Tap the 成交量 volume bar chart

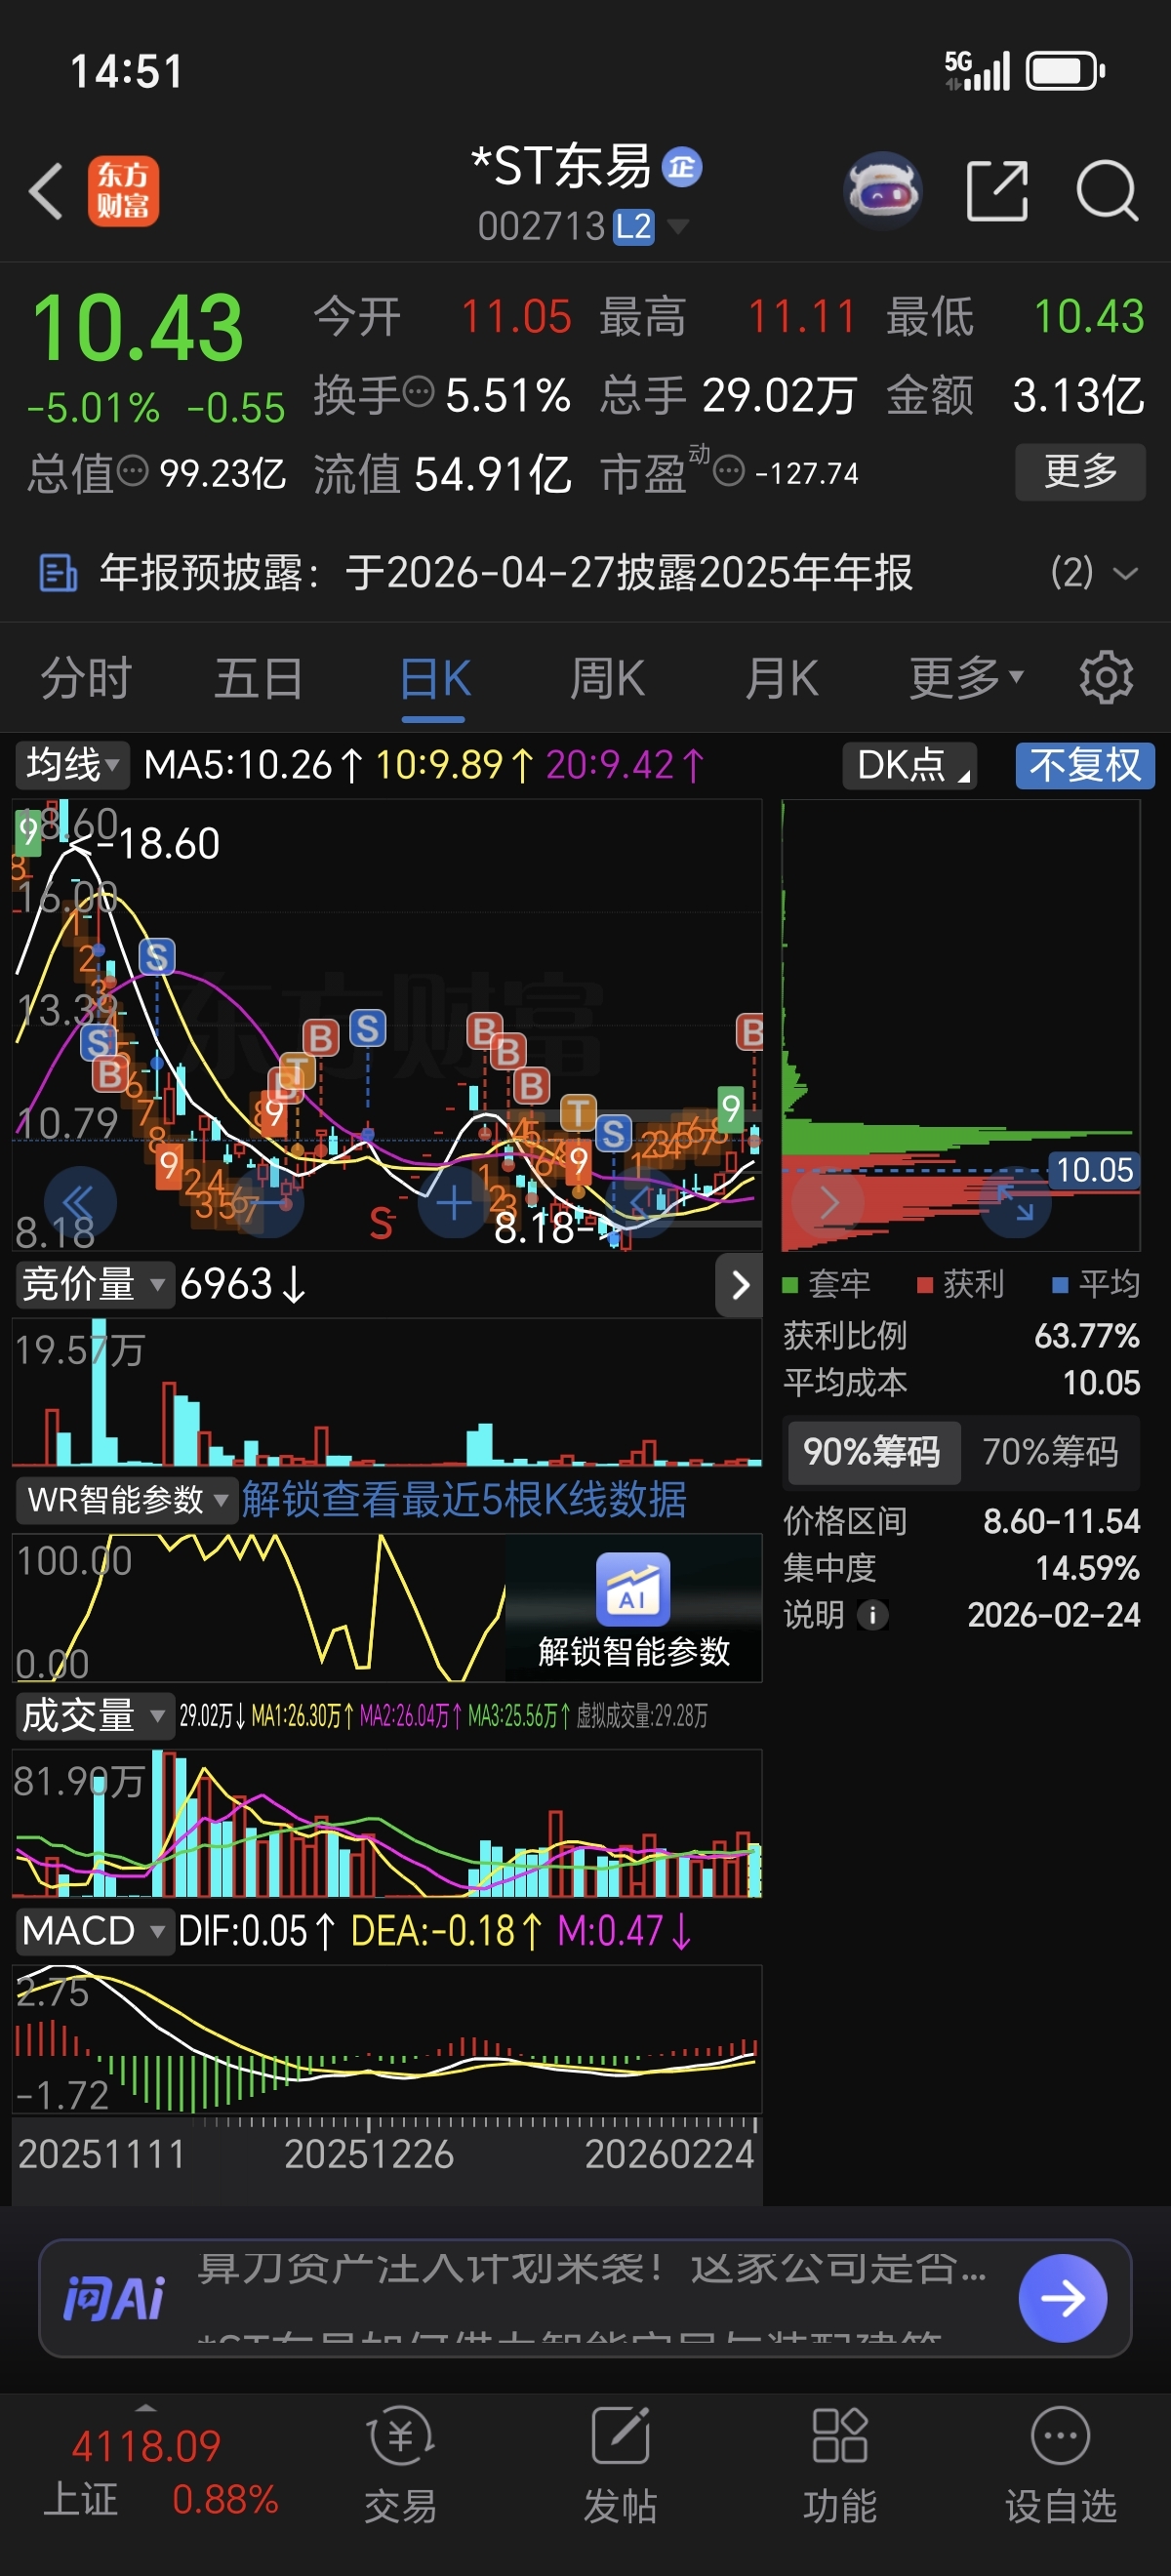click(x=387, y=1822)
